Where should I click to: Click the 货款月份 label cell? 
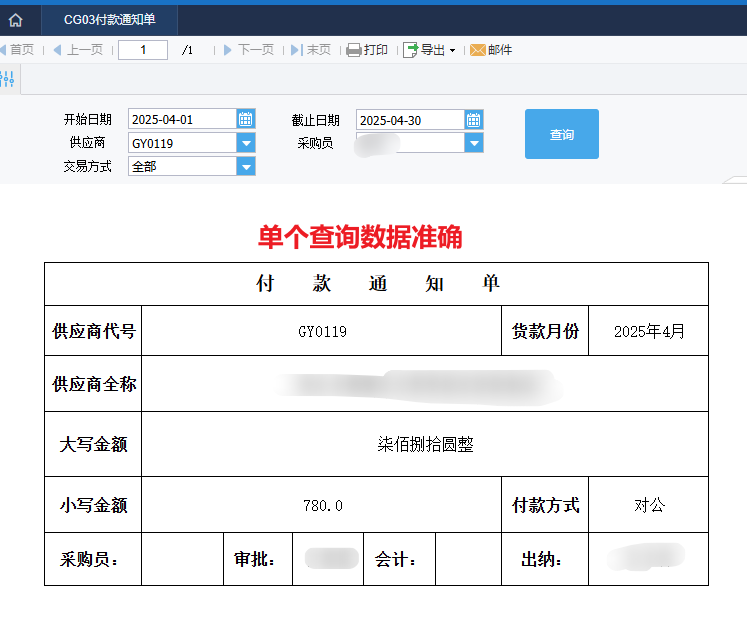pyautogui.click(x=545, y=331)
